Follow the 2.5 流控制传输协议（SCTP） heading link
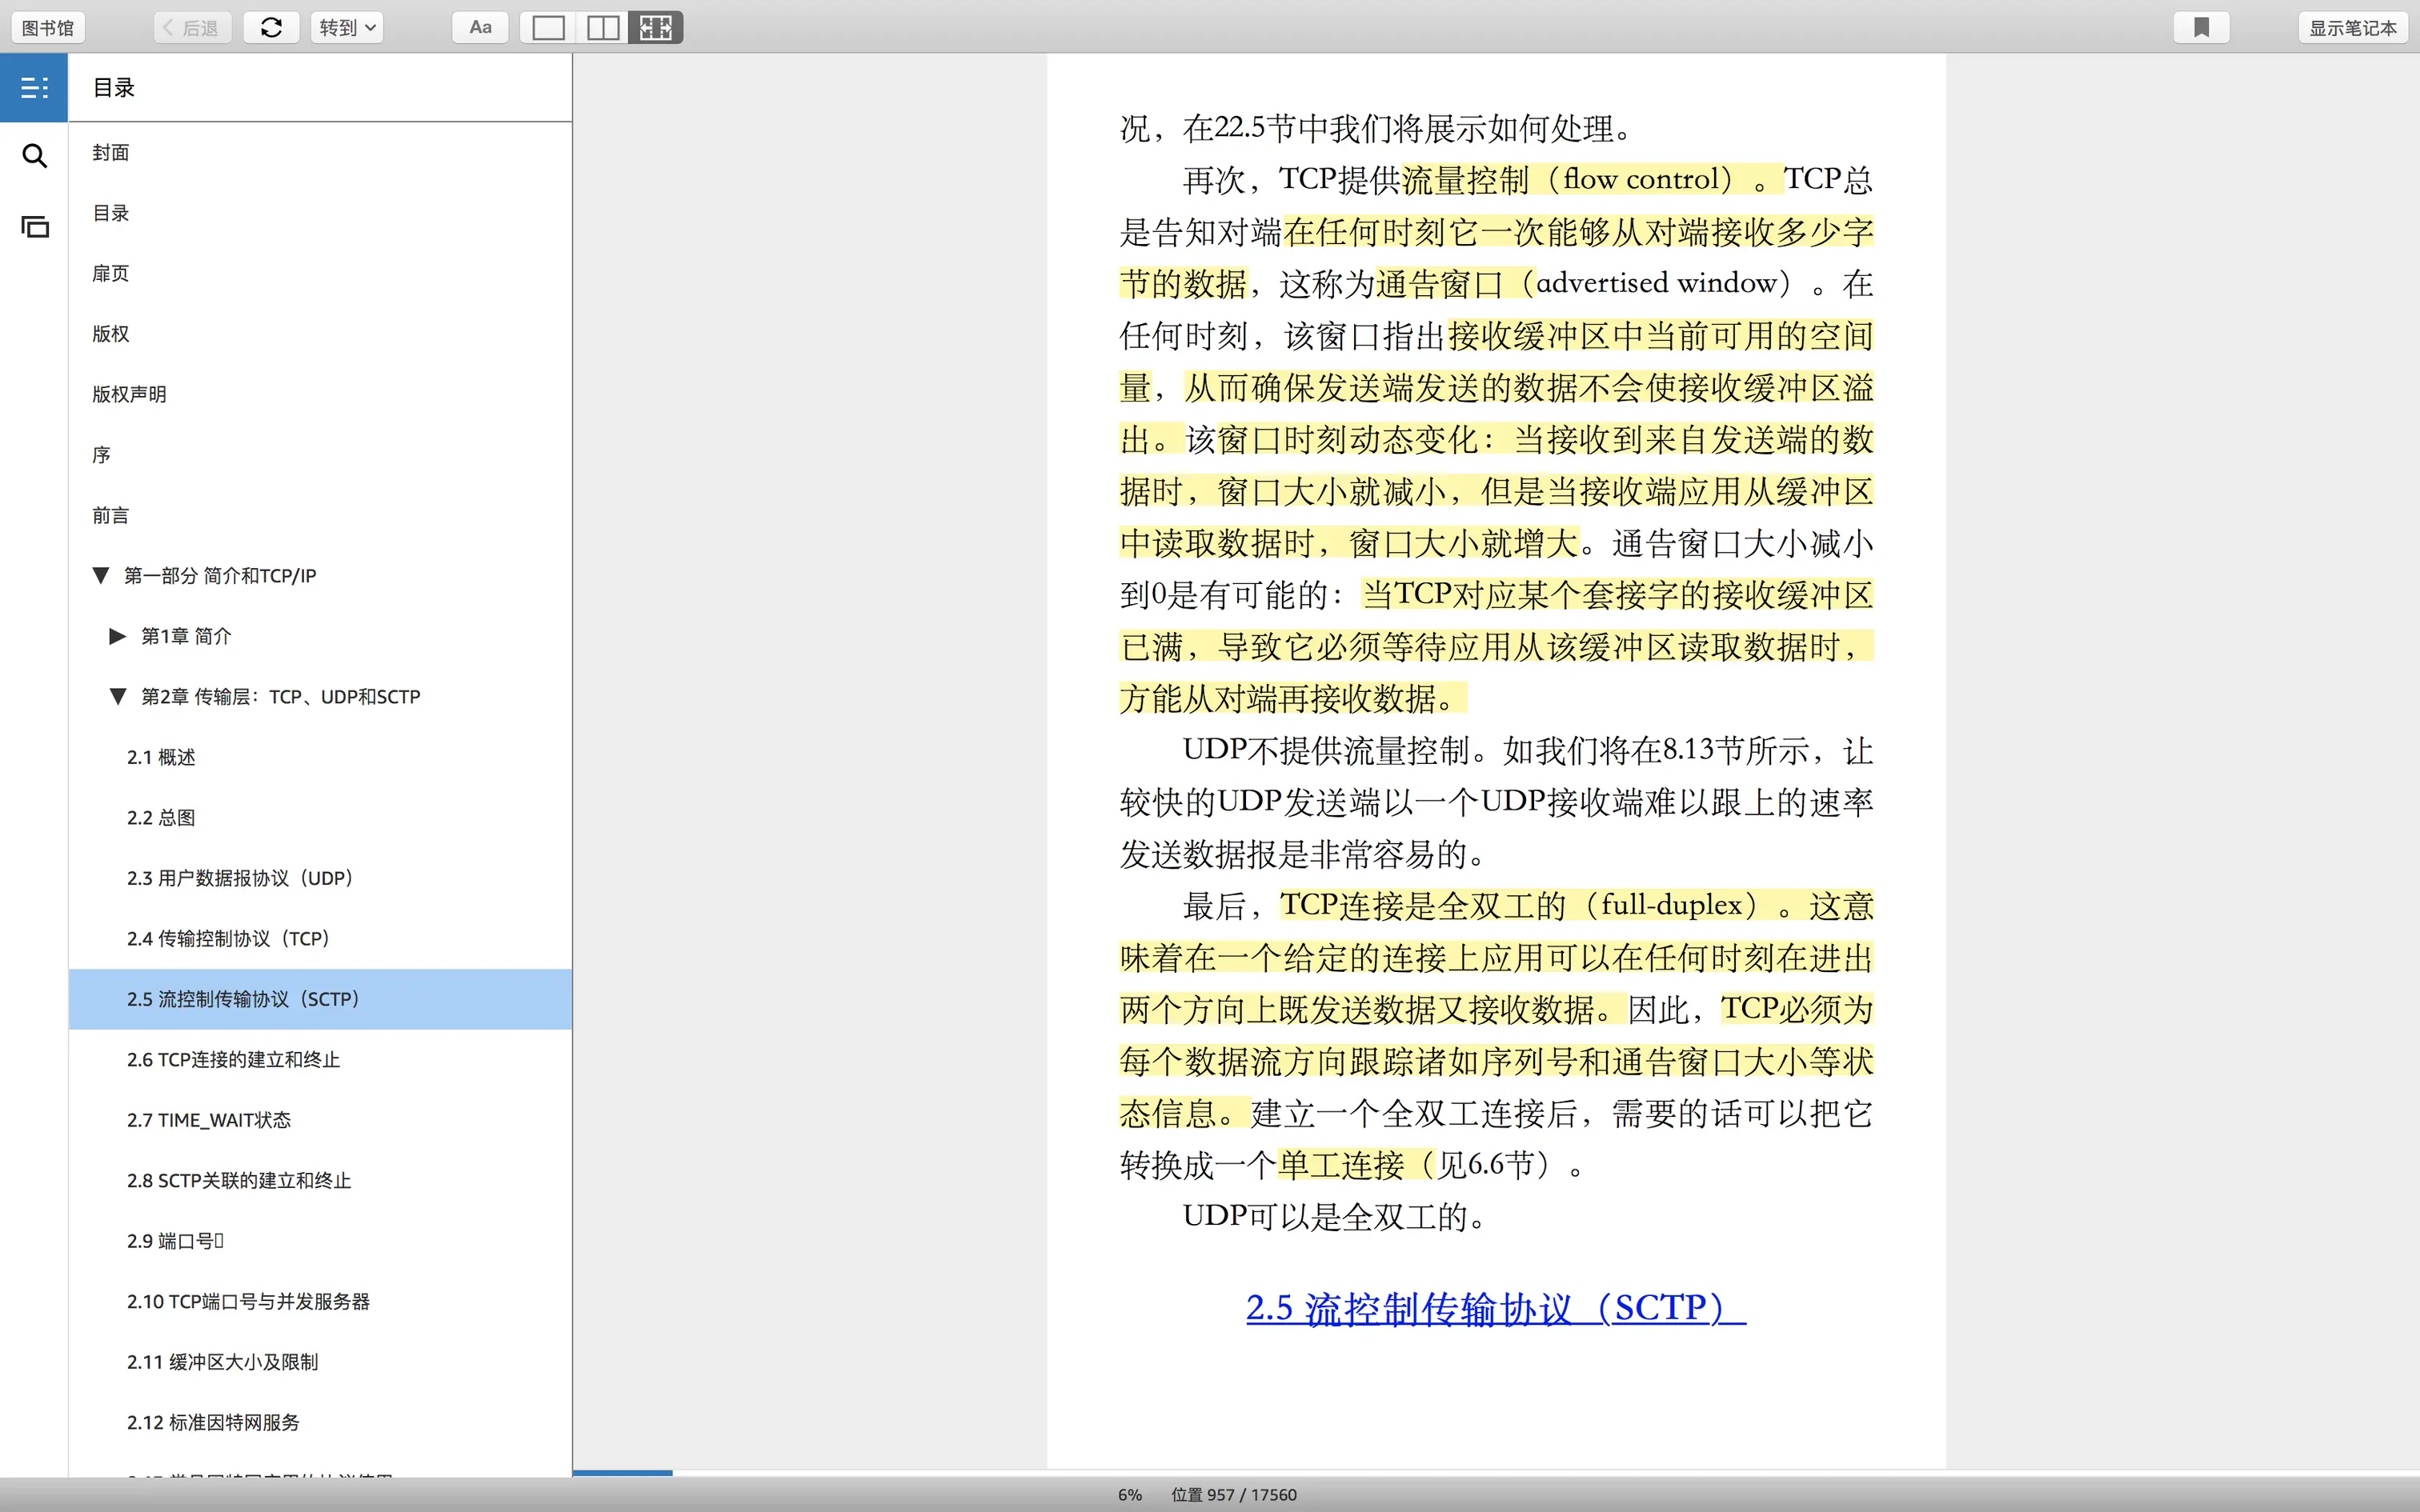This screenshot has width=2420, height=1512. click(1495, 1308)
